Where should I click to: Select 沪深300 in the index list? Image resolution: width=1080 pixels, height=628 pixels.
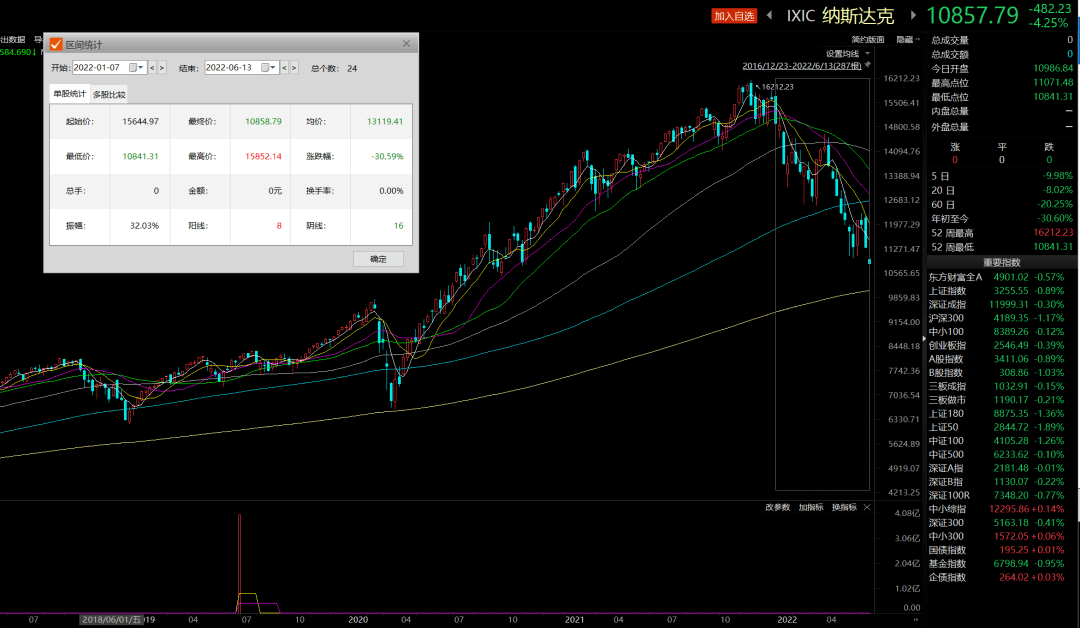pos(947,318)
